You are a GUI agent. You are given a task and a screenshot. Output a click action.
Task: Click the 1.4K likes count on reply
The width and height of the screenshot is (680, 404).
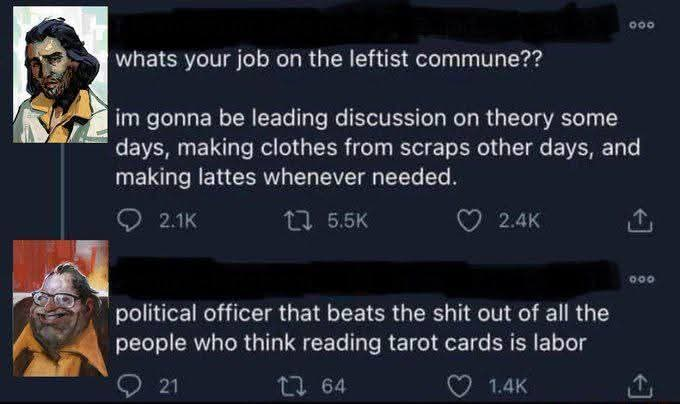pyautogui.click(x=508, y=386)
